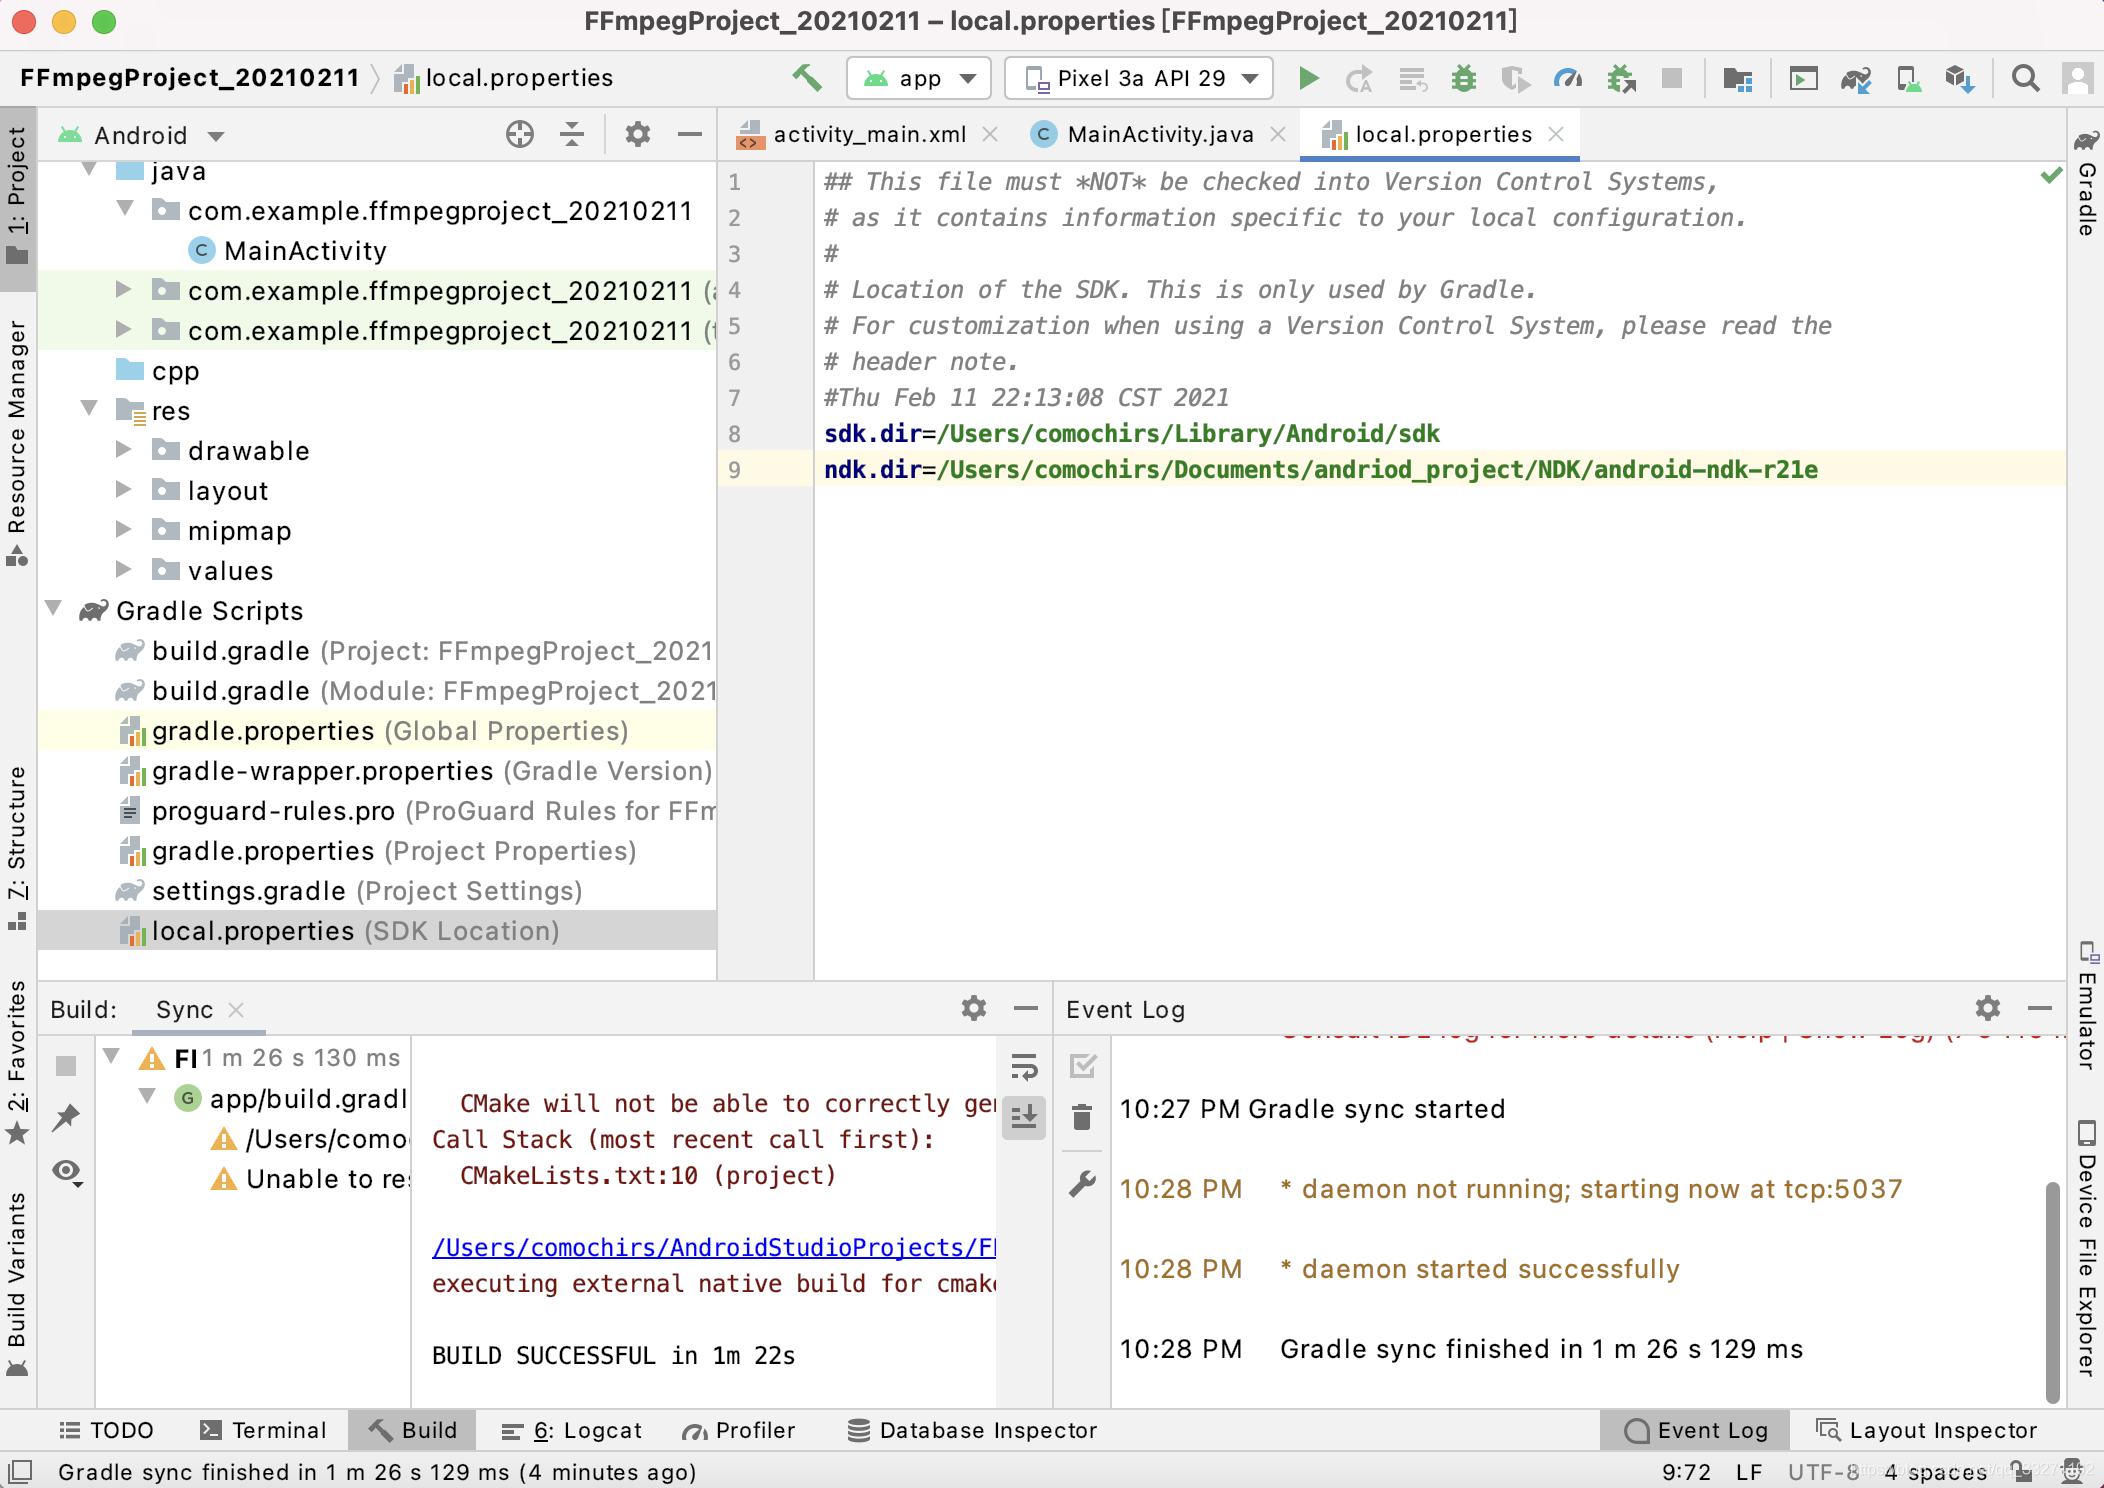Click the TODO tool button

tap(106, 1430)
